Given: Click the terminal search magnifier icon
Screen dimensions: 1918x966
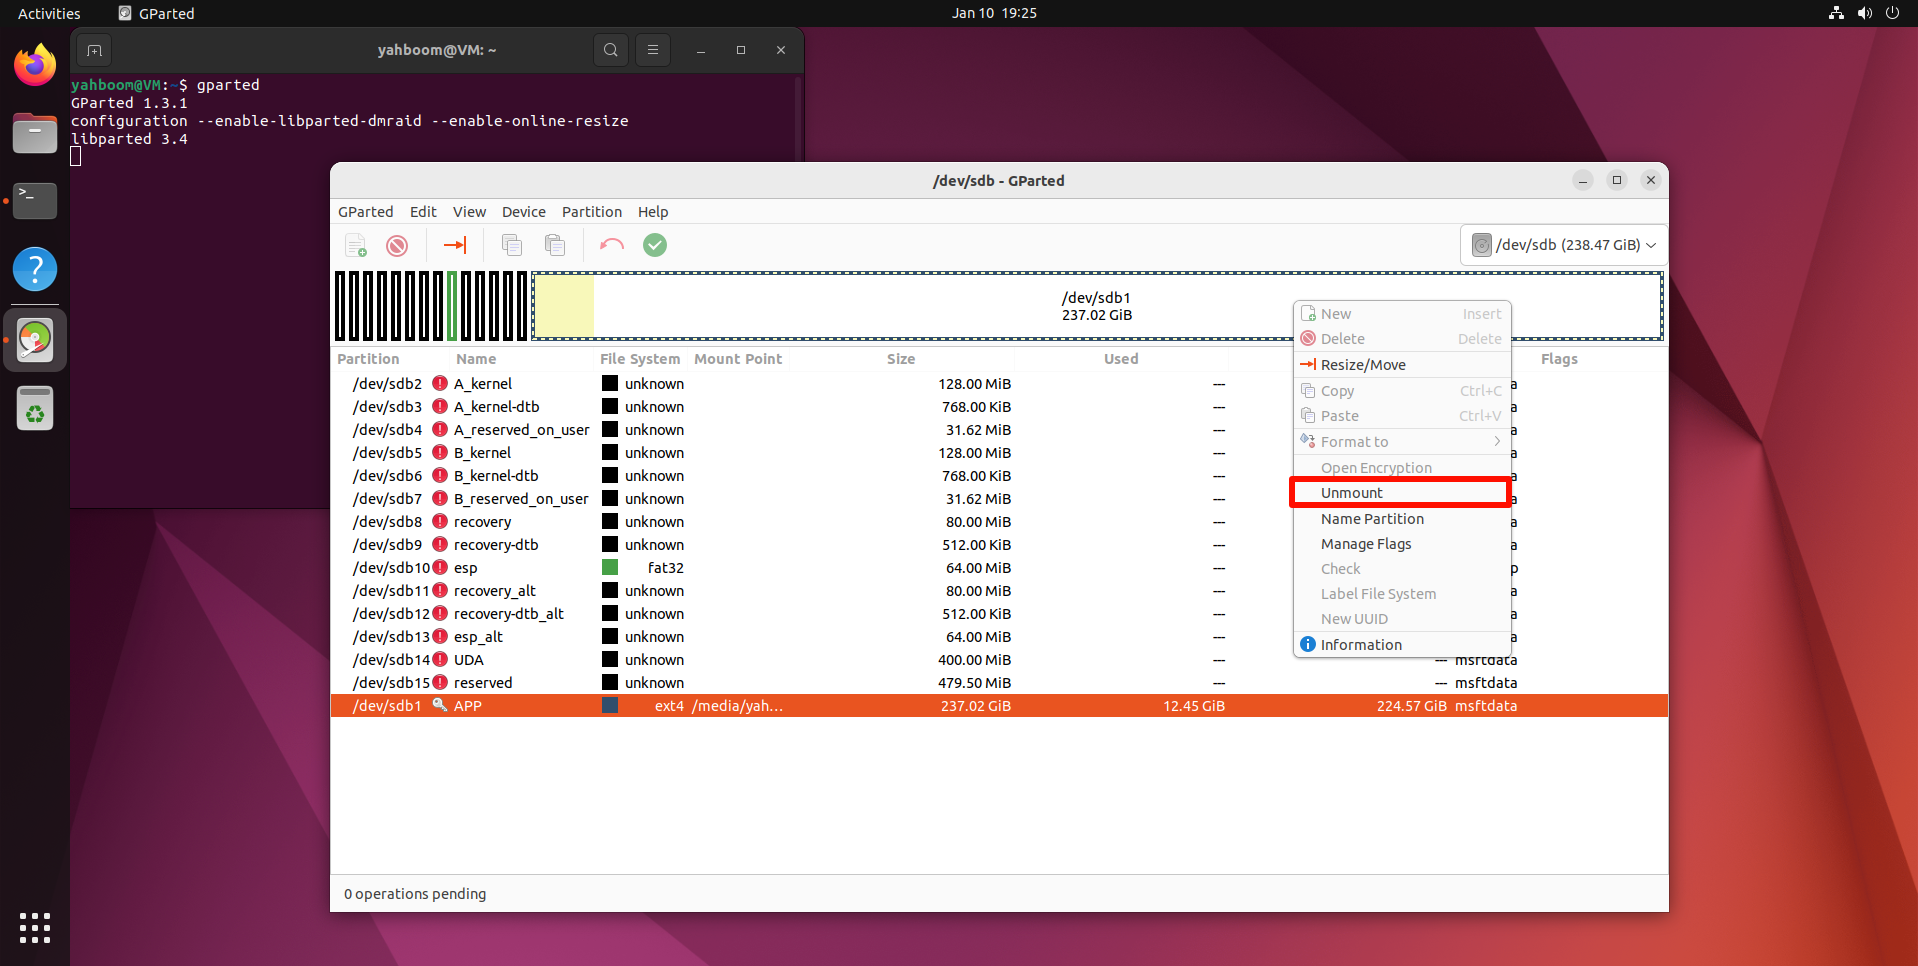Looking at the screenshot, I should point(610,50).
